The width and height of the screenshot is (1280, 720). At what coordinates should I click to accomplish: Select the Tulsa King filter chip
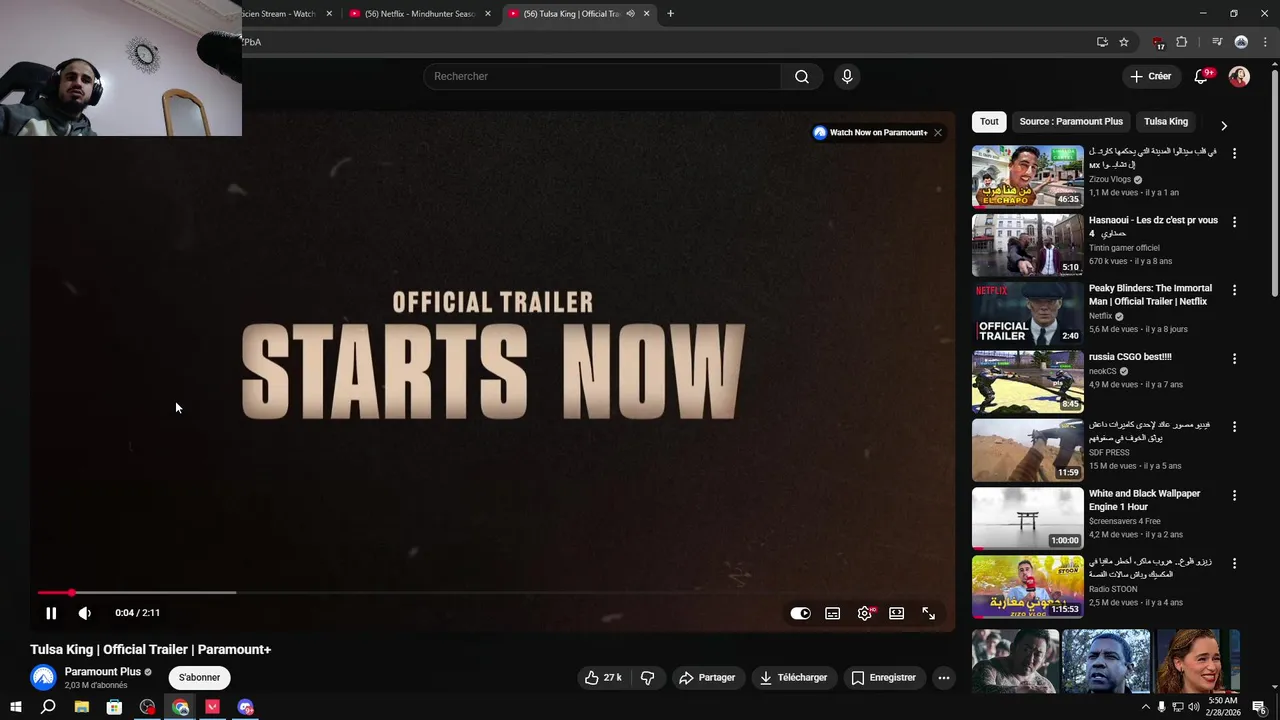[1166, 122]
